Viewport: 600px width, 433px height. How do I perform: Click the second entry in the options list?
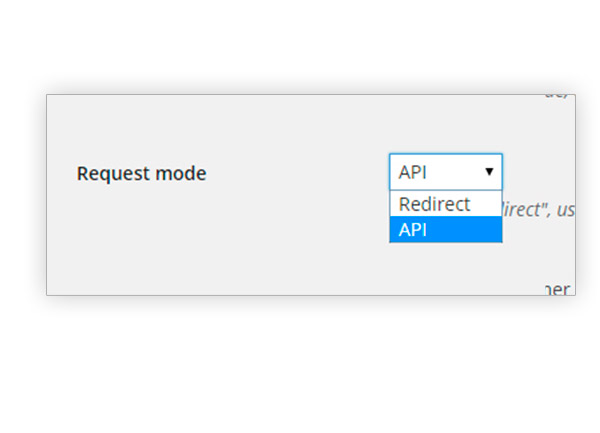(x=445, y=230)
